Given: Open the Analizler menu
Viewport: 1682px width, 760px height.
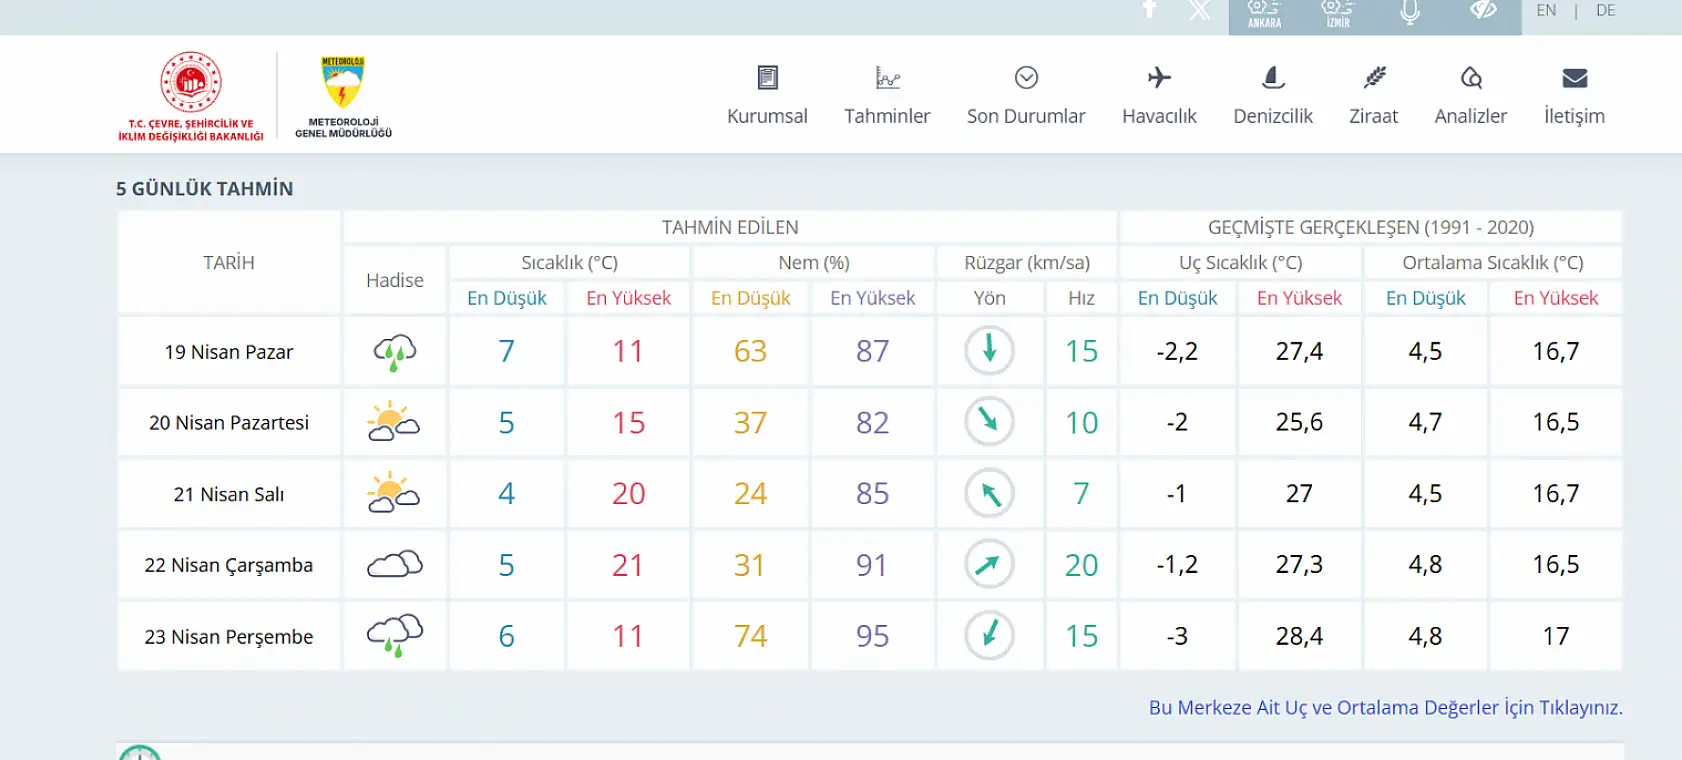Looking at the screenshot, I should 1471,96.
